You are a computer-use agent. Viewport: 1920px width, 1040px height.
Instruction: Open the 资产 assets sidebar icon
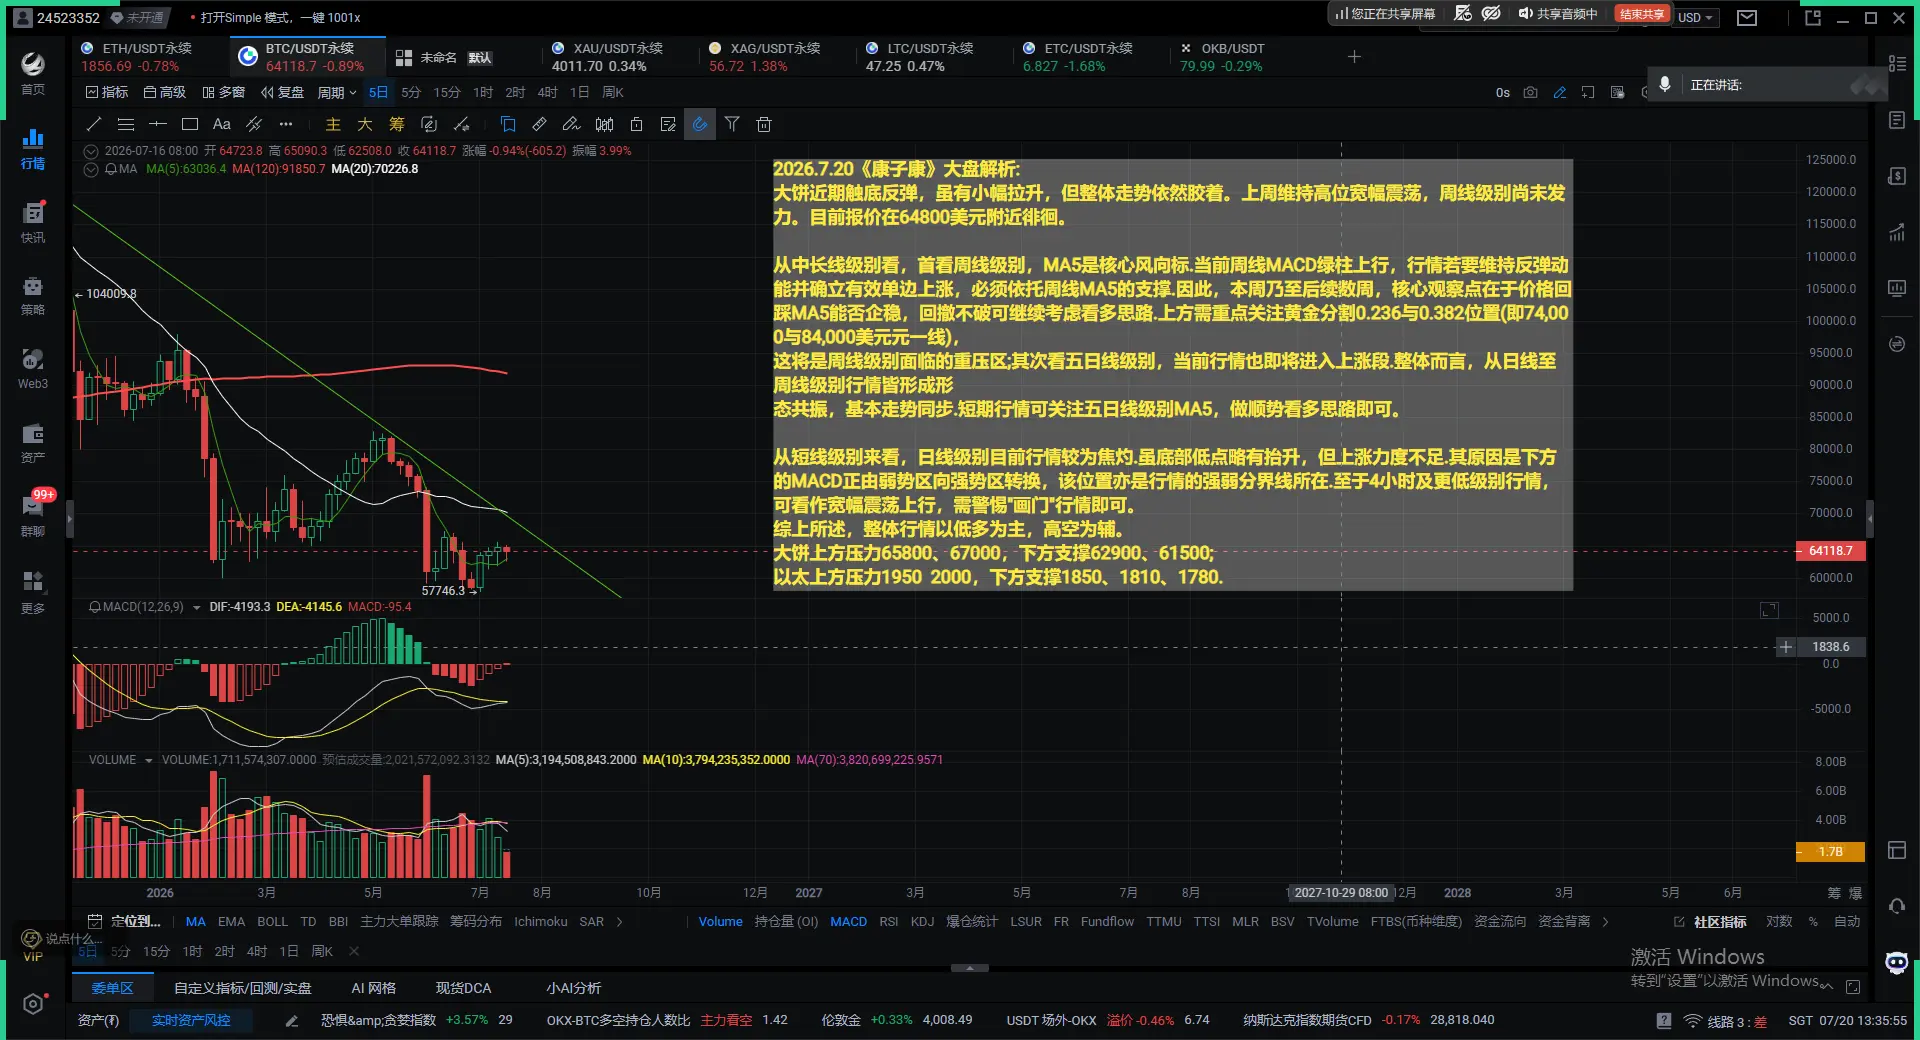click(x=33, y=443)
